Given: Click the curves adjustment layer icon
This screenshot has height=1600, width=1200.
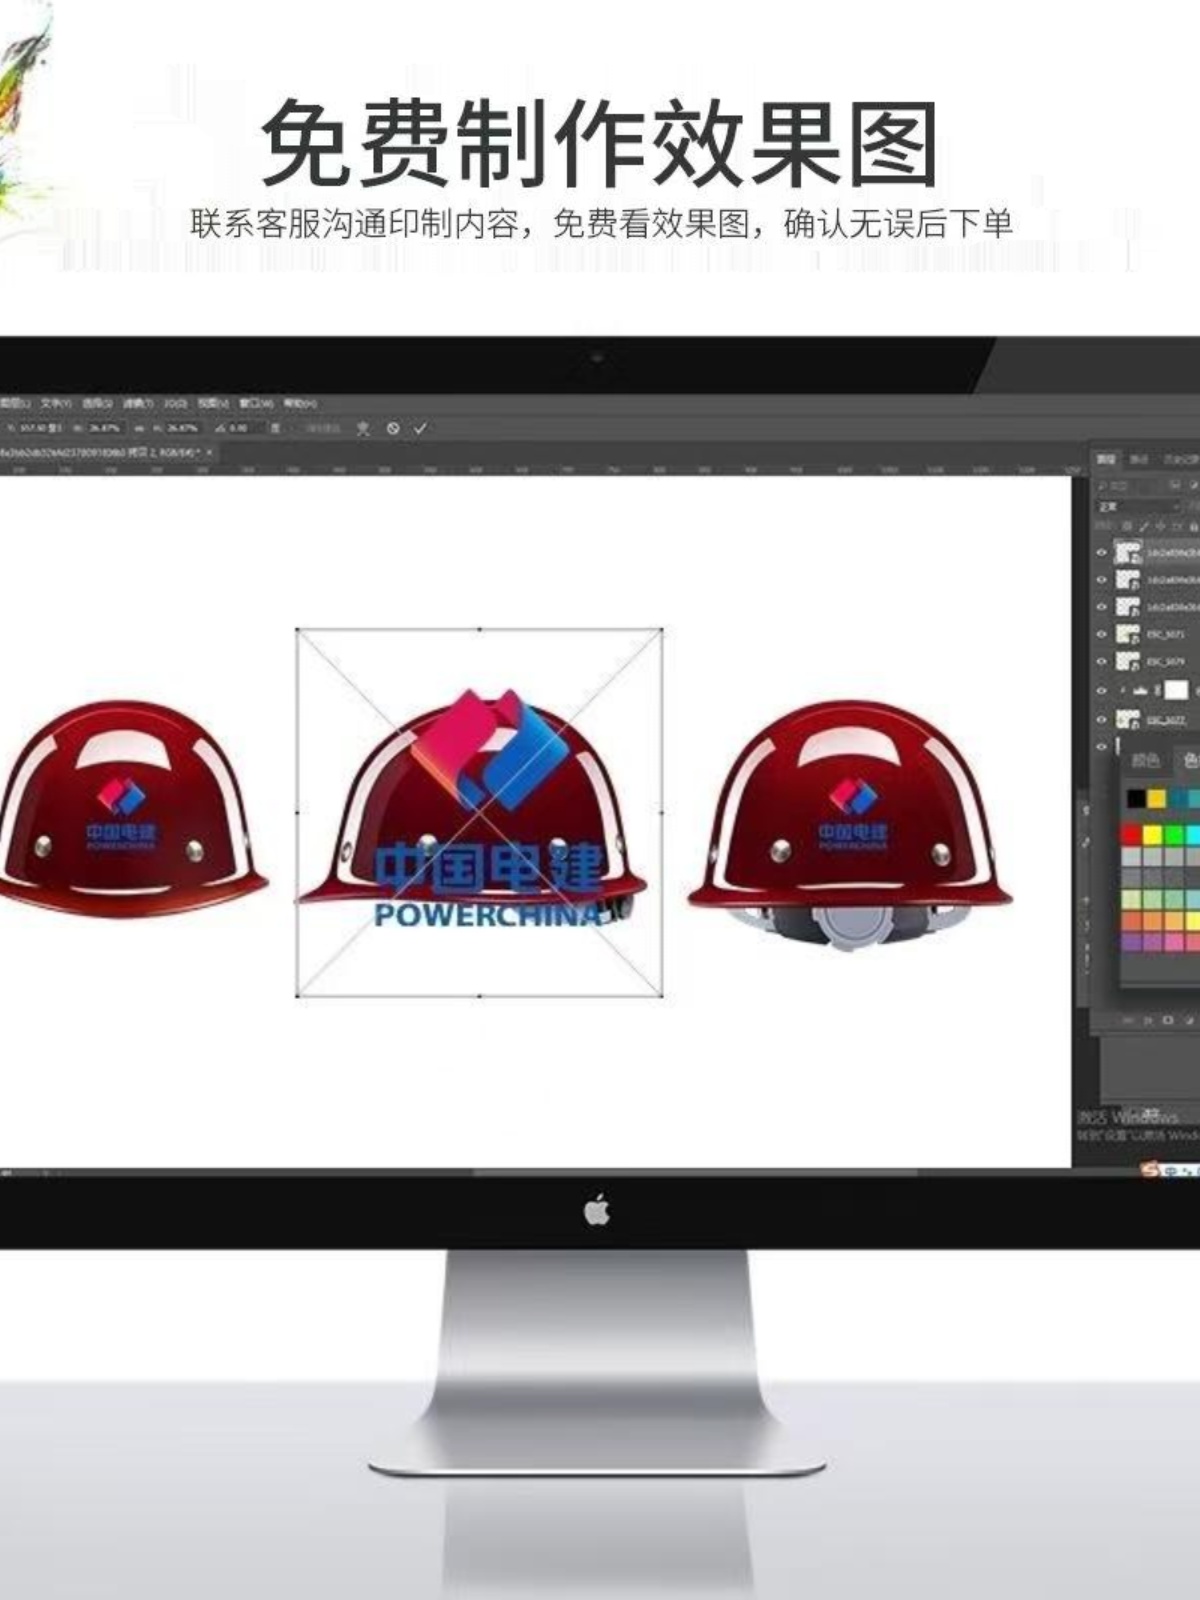Looking at the screenshot, I should 1140,690.
